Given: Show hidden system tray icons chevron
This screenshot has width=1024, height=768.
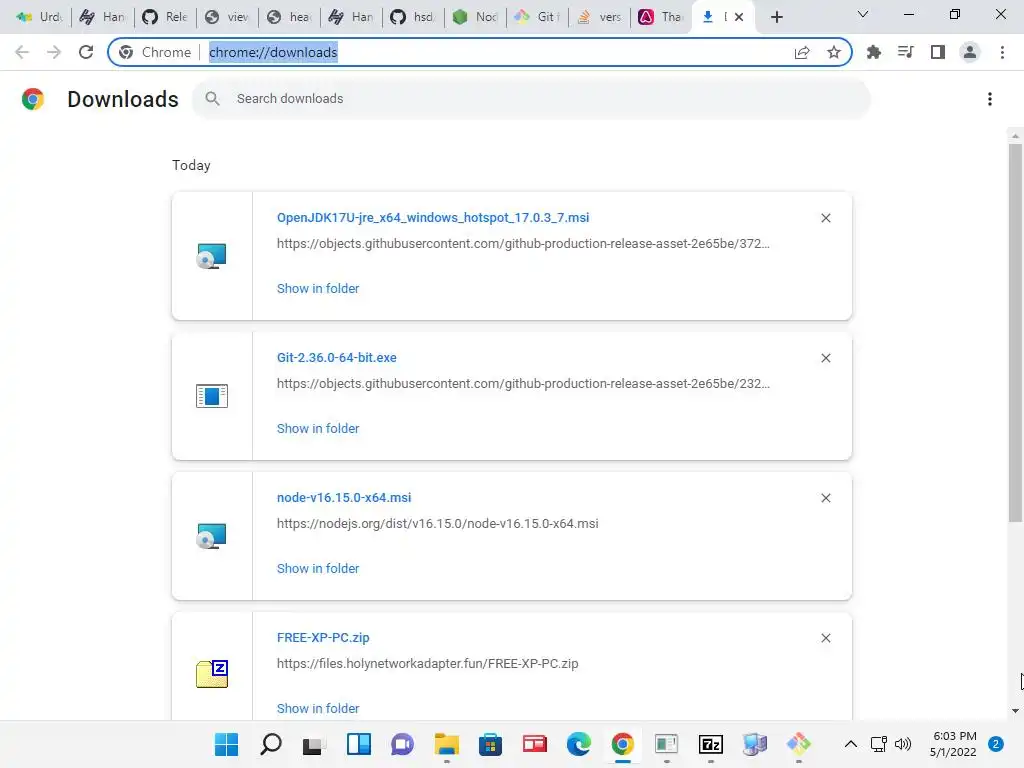Looking at the screenshot, I should [x=850, y=744].
